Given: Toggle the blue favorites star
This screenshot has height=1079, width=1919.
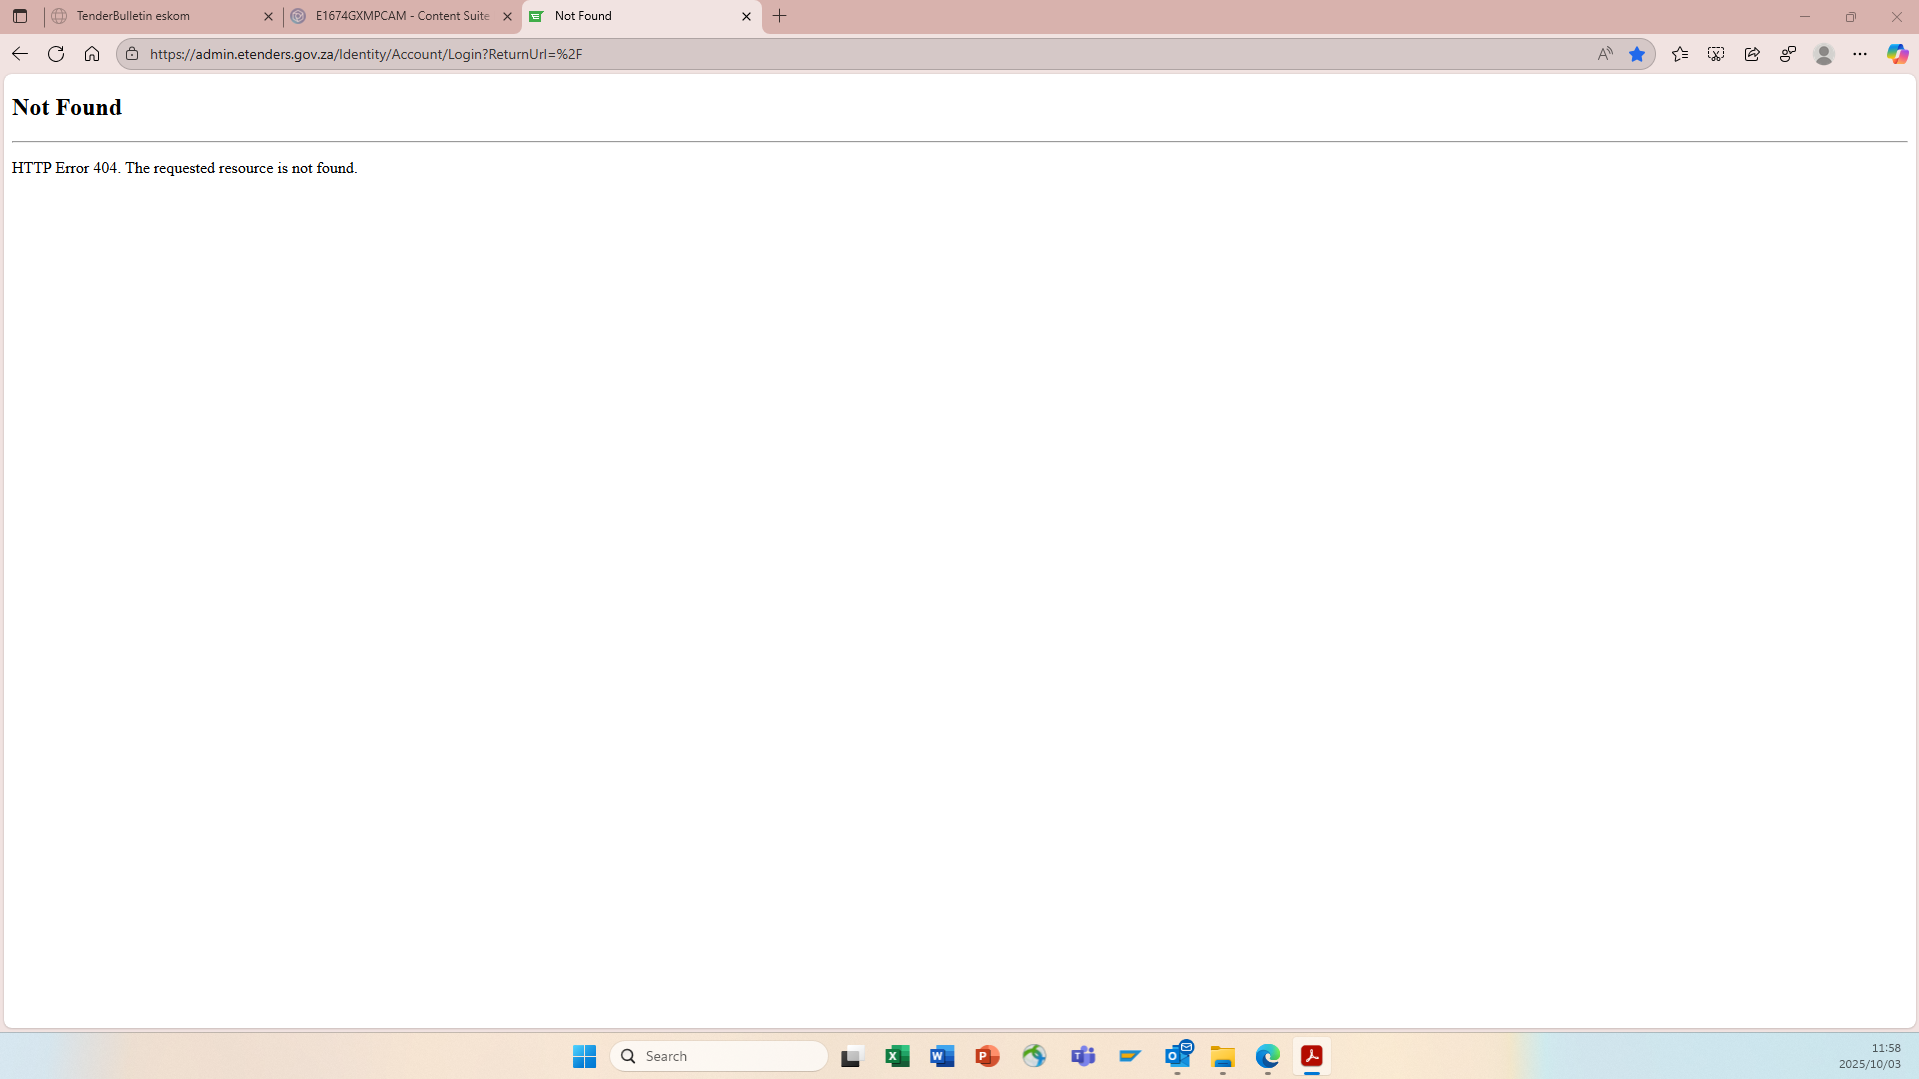Looking at the screenshot, I should tap(1637, 54).
